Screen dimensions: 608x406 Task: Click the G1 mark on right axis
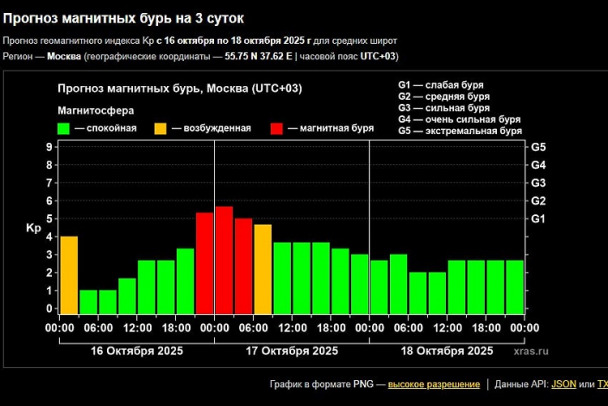pyautogui.click(x=538, y=218)
